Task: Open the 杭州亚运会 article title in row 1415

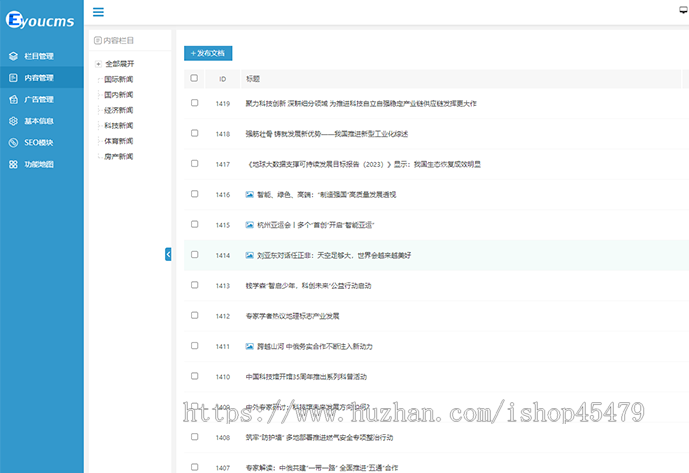Action: [x=315, y=225]
